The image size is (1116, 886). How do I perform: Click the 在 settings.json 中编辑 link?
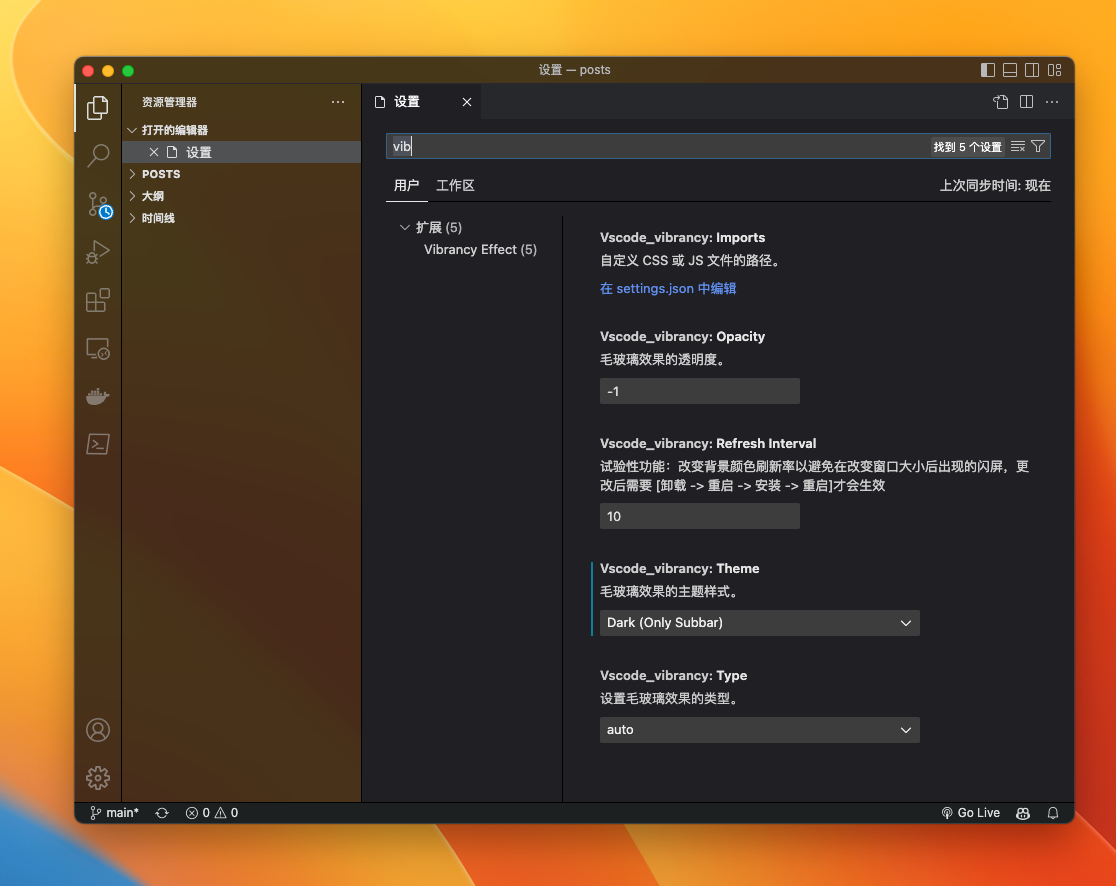coord(668,288)
